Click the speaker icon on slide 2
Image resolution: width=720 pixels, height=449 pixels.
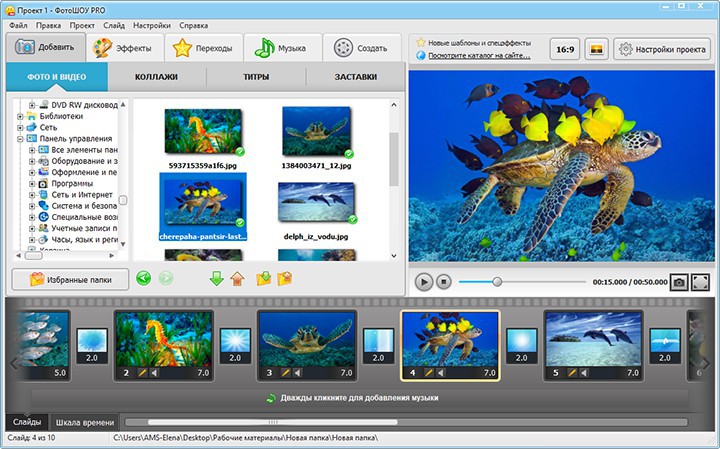click(x=154, y=373)
